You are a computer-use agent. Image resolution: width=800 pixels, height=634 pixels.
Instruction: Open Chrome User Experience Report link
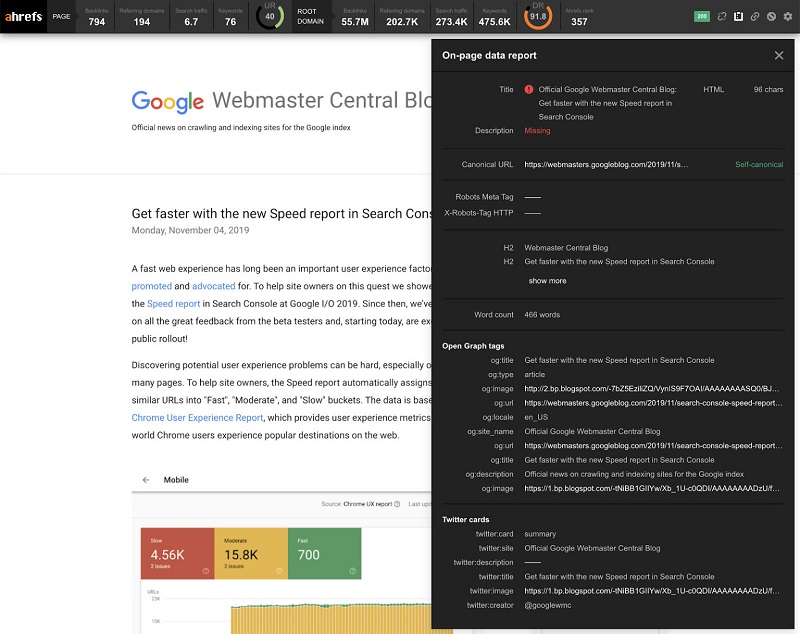197,418
